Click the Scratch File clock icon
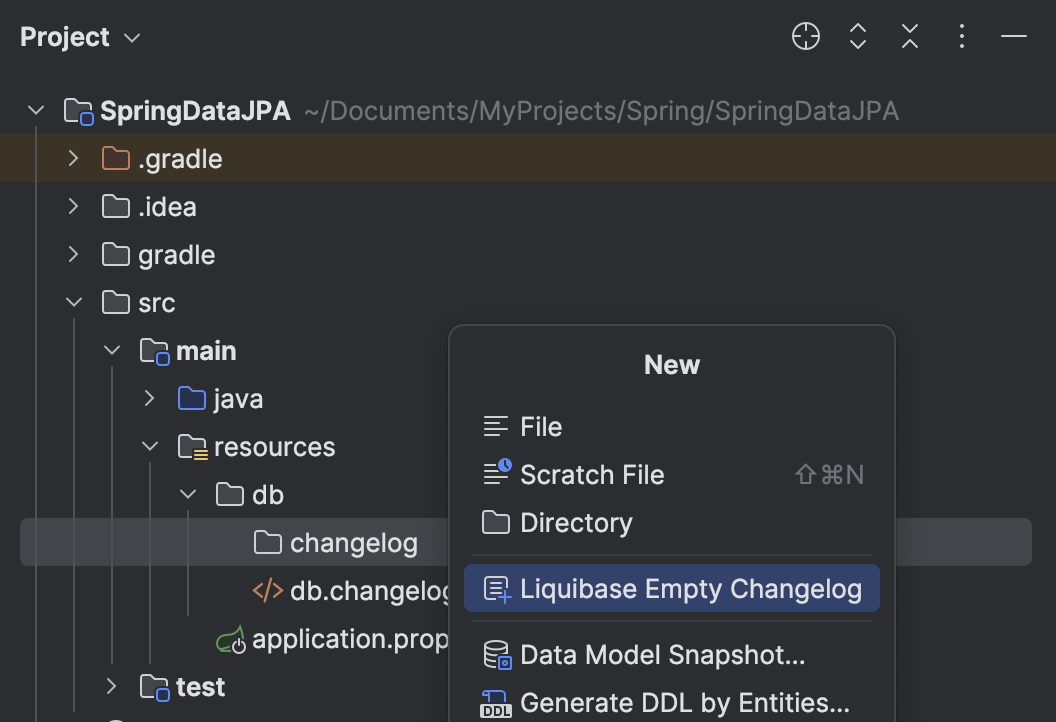 (497, 474)
